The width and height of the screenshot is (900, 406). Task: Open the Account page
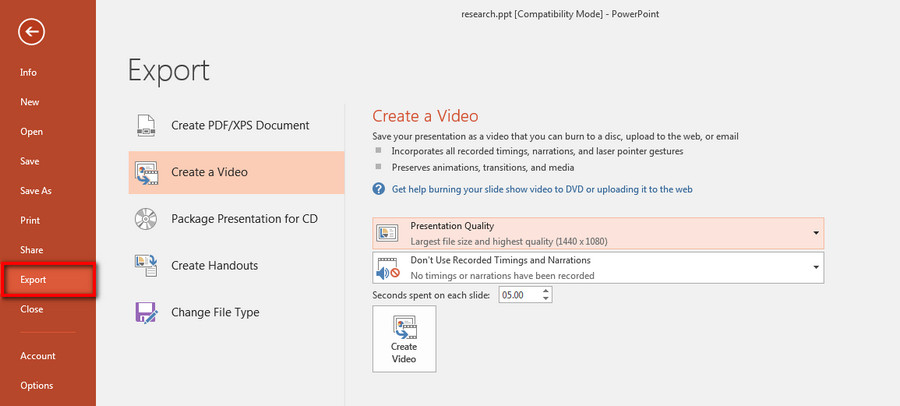(38, 356)
